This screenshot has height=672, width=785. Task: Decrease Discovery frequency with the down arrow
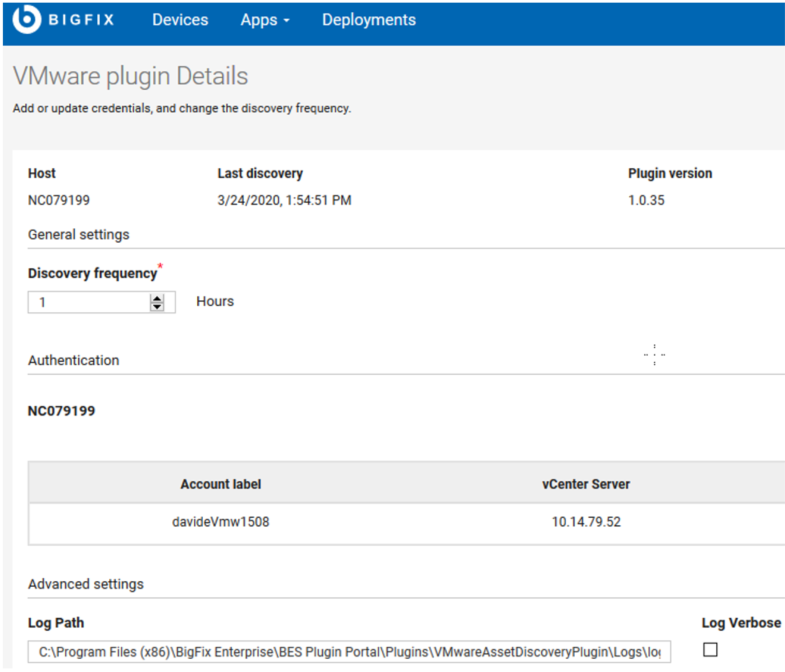[157, 306]
